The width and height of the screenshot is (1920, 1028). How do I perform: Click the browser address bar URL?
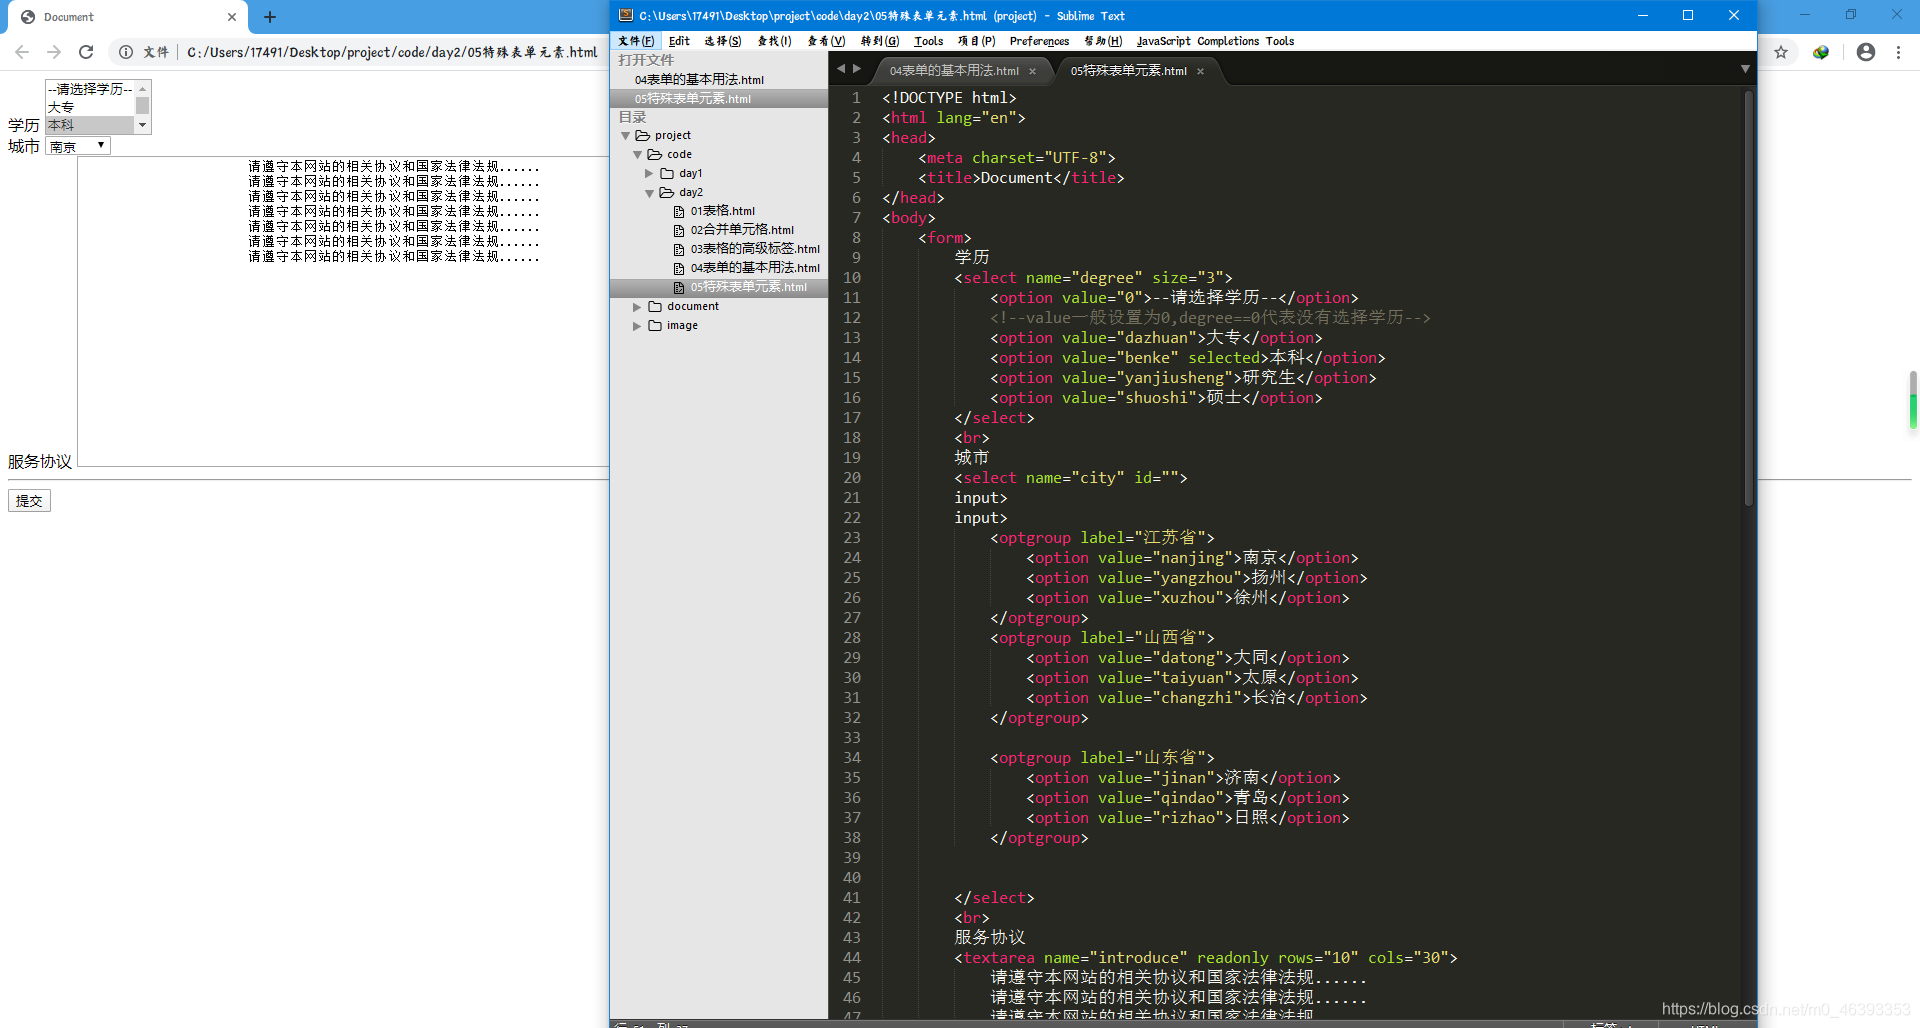tap(392, 52)
